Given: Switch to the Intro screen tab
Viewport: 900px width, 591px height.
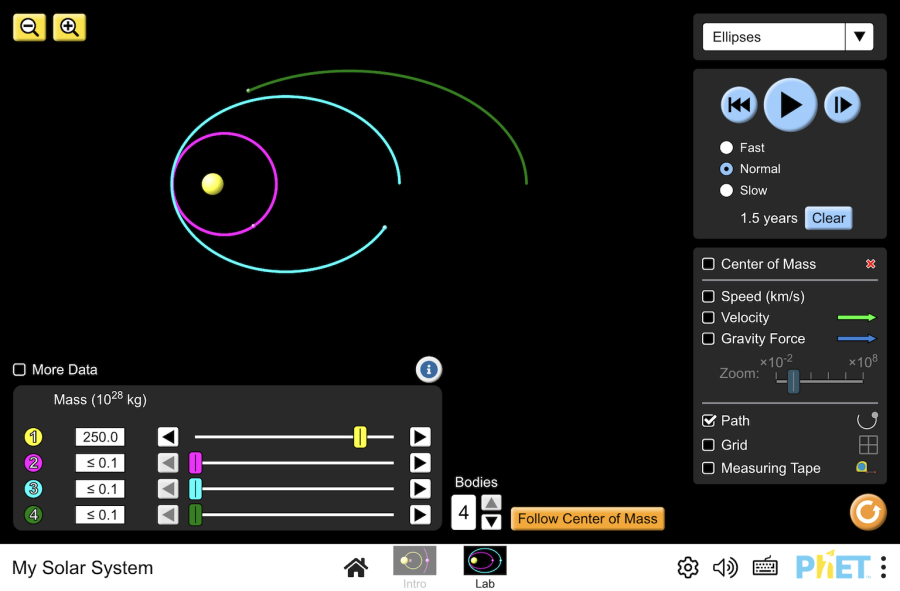Looking at the screenshot, I should pos(414,567).
